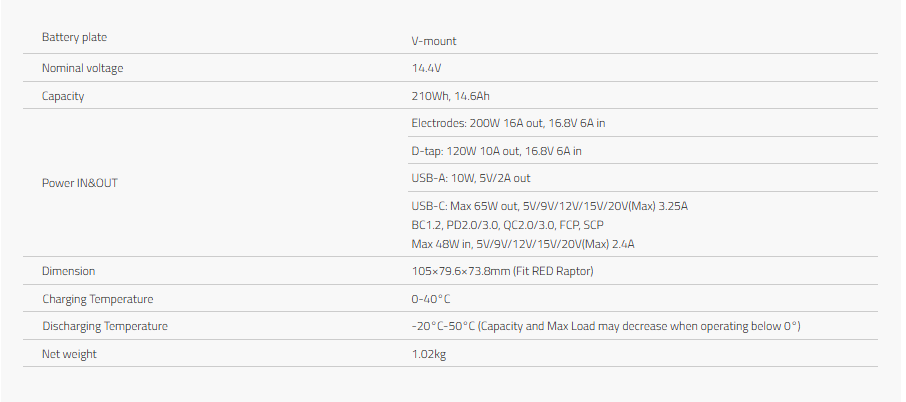Select the USB-A 10W 5V/2A out line
The width and height of the screenshot is (906, 402).
471,178
